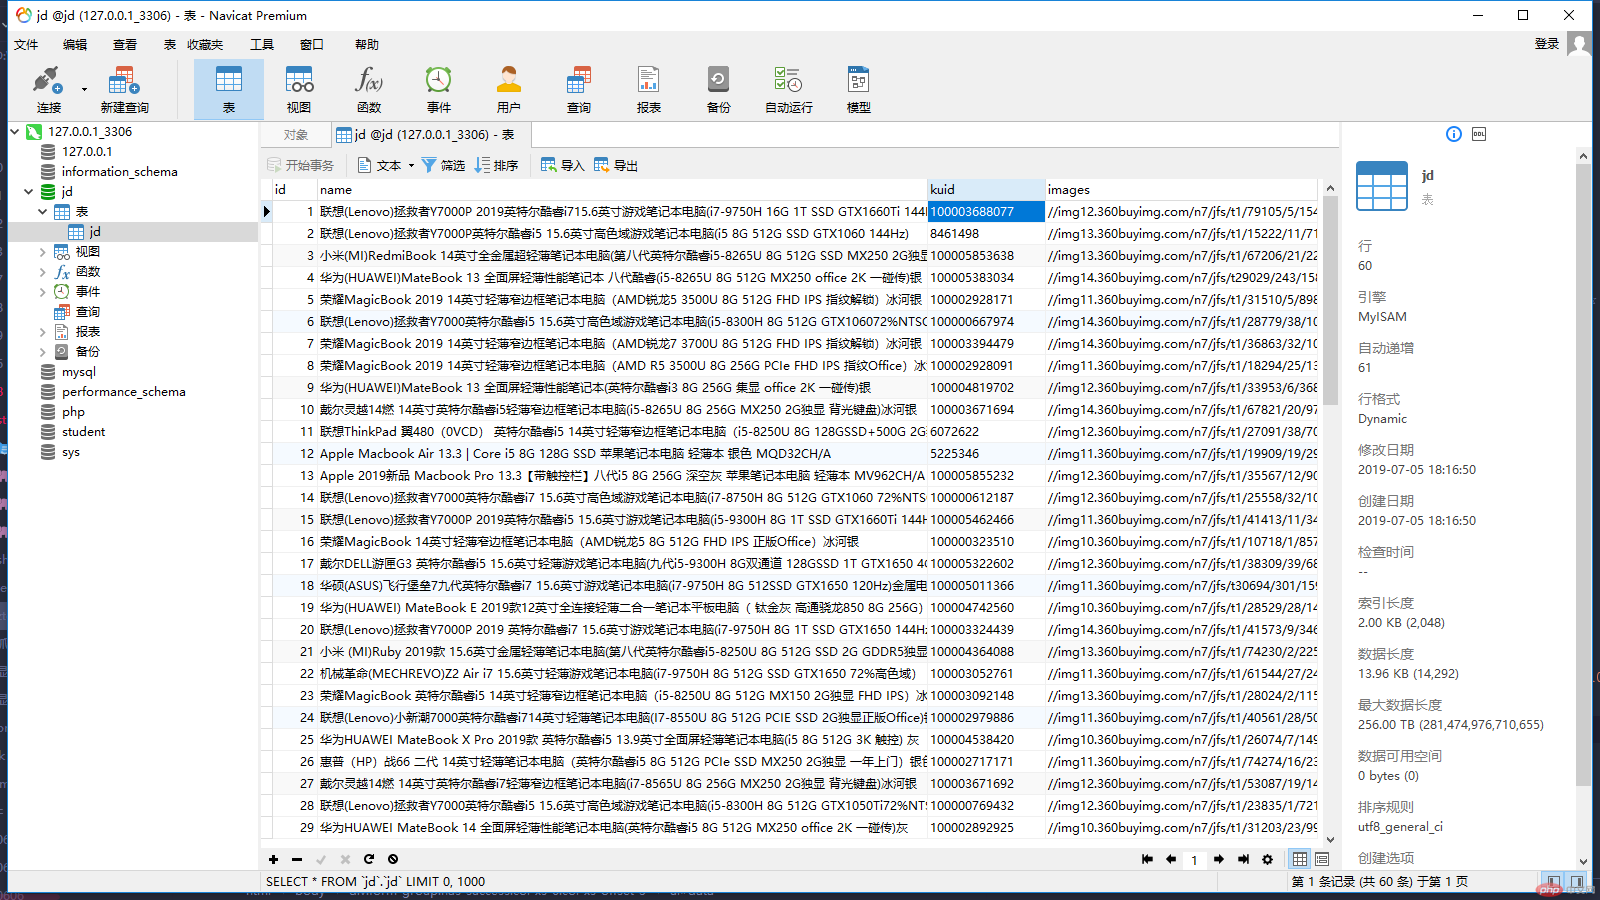
Task: Click the 开始事务 button
Action: [x=301, y=166]
